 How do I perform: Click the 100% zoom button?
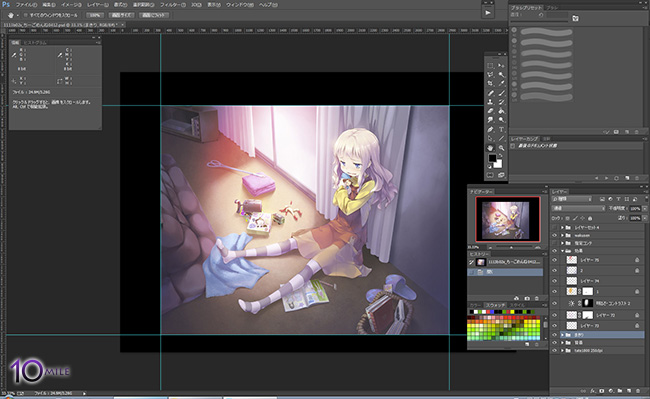pyautogui.click(x=95, y=15)
